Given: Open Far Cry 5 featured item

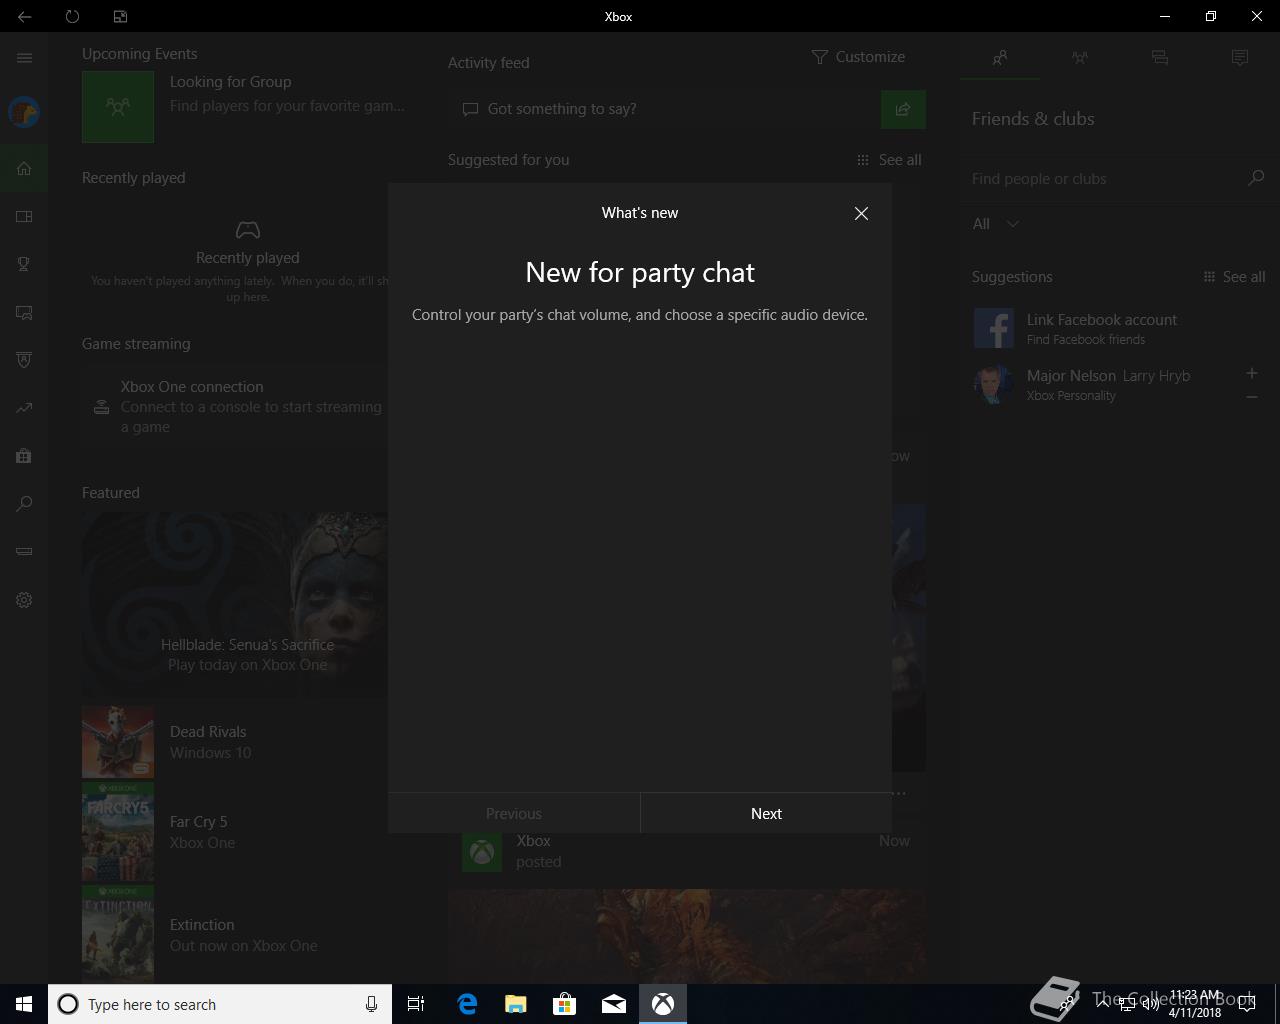Looking at the screenshot, I should [x=236, y=832].
